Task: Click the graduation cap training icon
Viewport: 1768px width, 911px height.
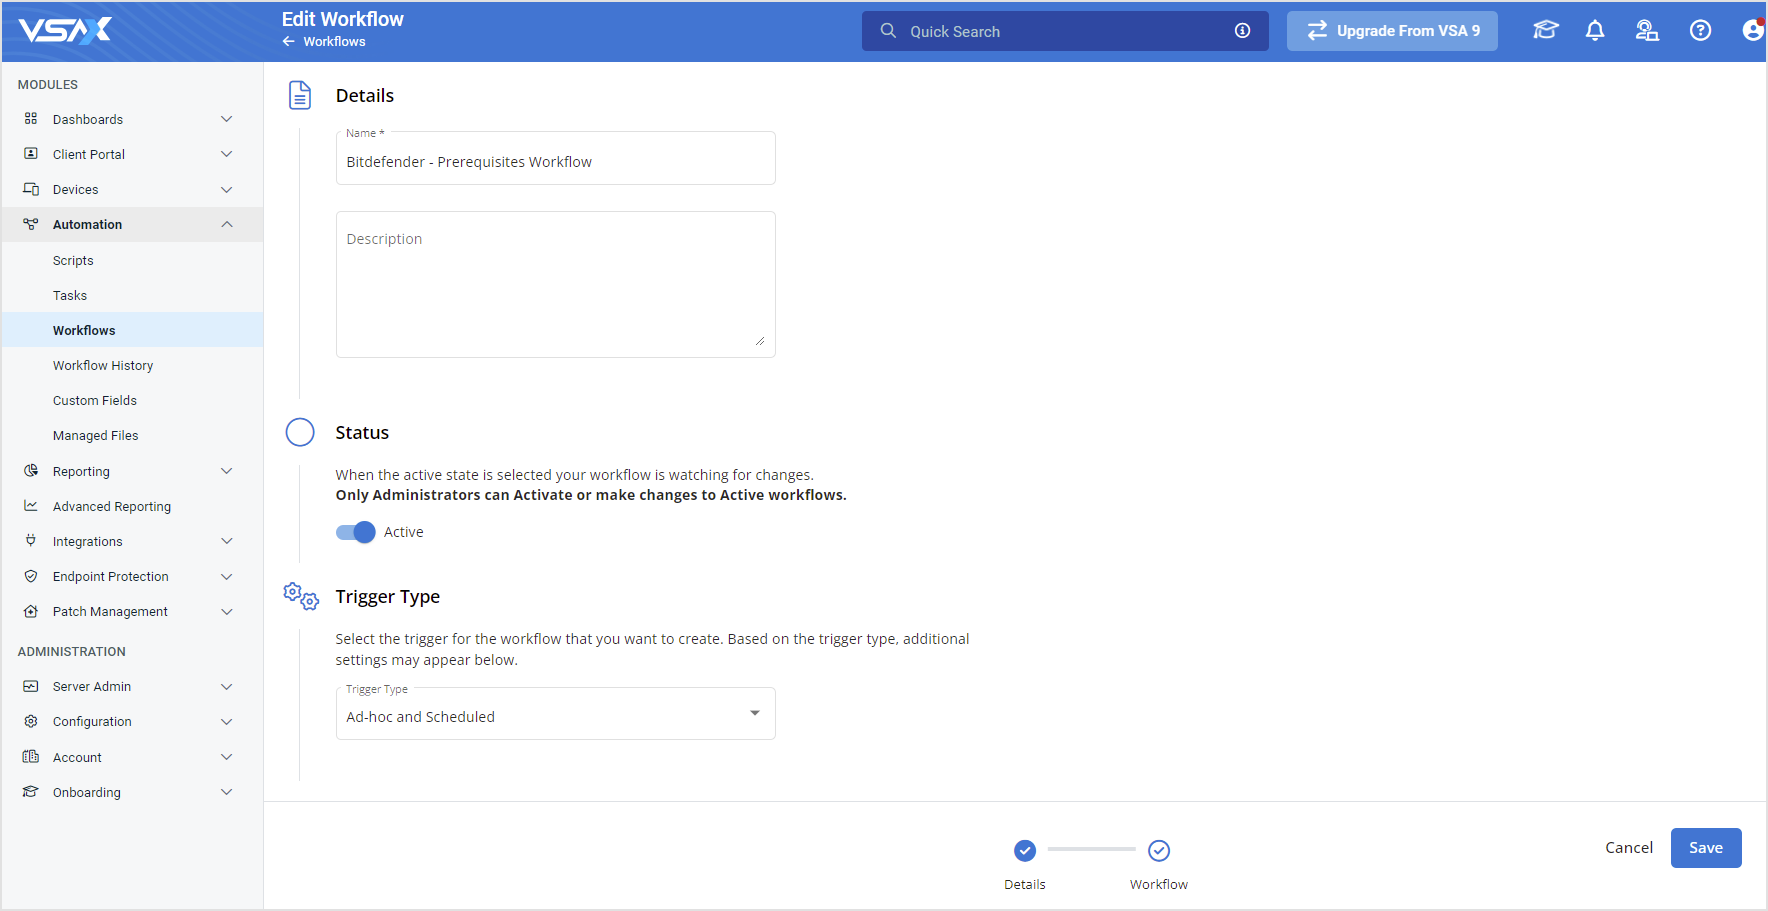Action: click(1545, 30)
